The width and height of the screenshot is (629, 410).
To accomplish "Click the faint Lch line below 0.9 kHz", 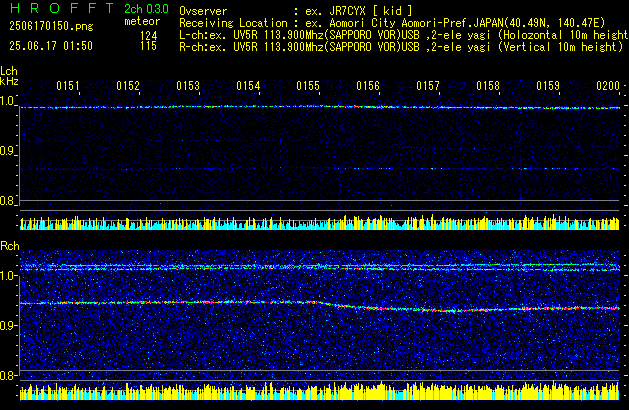I will coord(320,168).
